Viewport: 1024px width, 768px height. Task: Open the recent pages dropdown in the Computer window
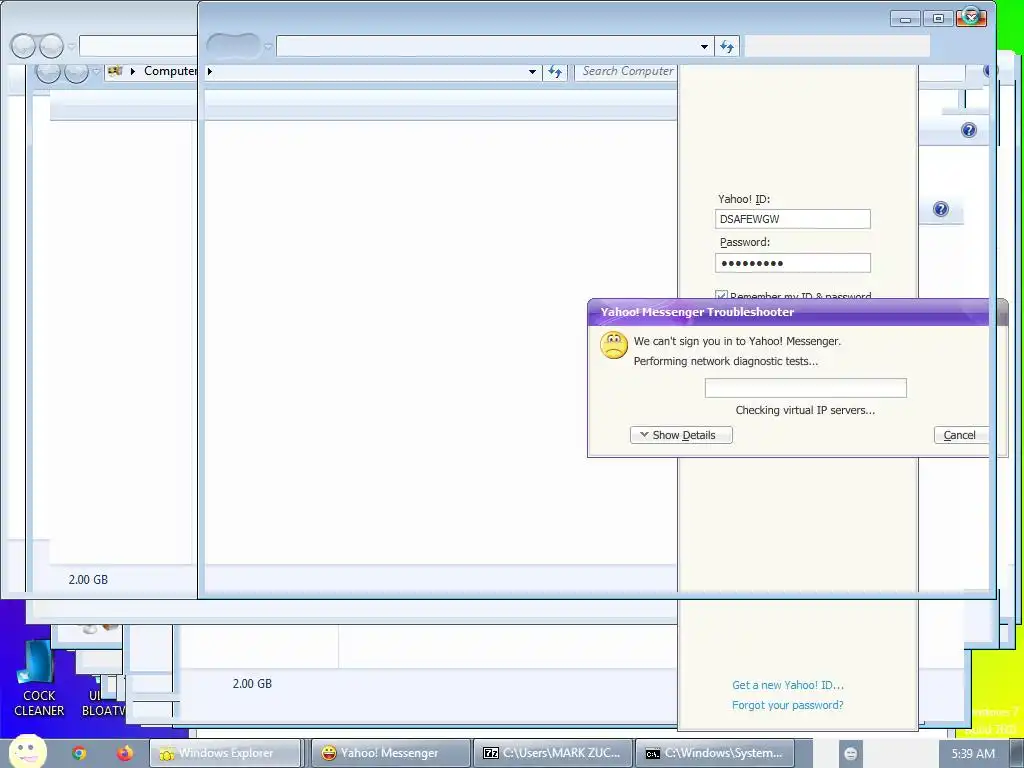pos(96,71)
